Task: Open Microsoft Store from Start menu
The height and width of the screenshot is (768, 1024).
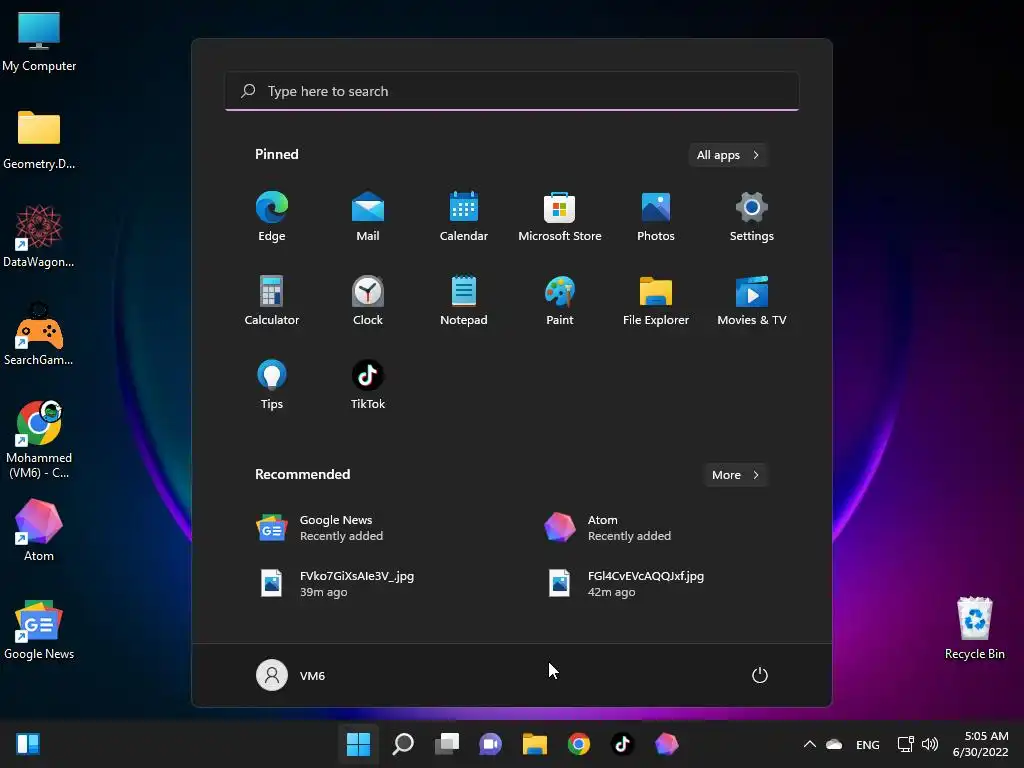Action: pyautogui.click(x=560, y=216)
